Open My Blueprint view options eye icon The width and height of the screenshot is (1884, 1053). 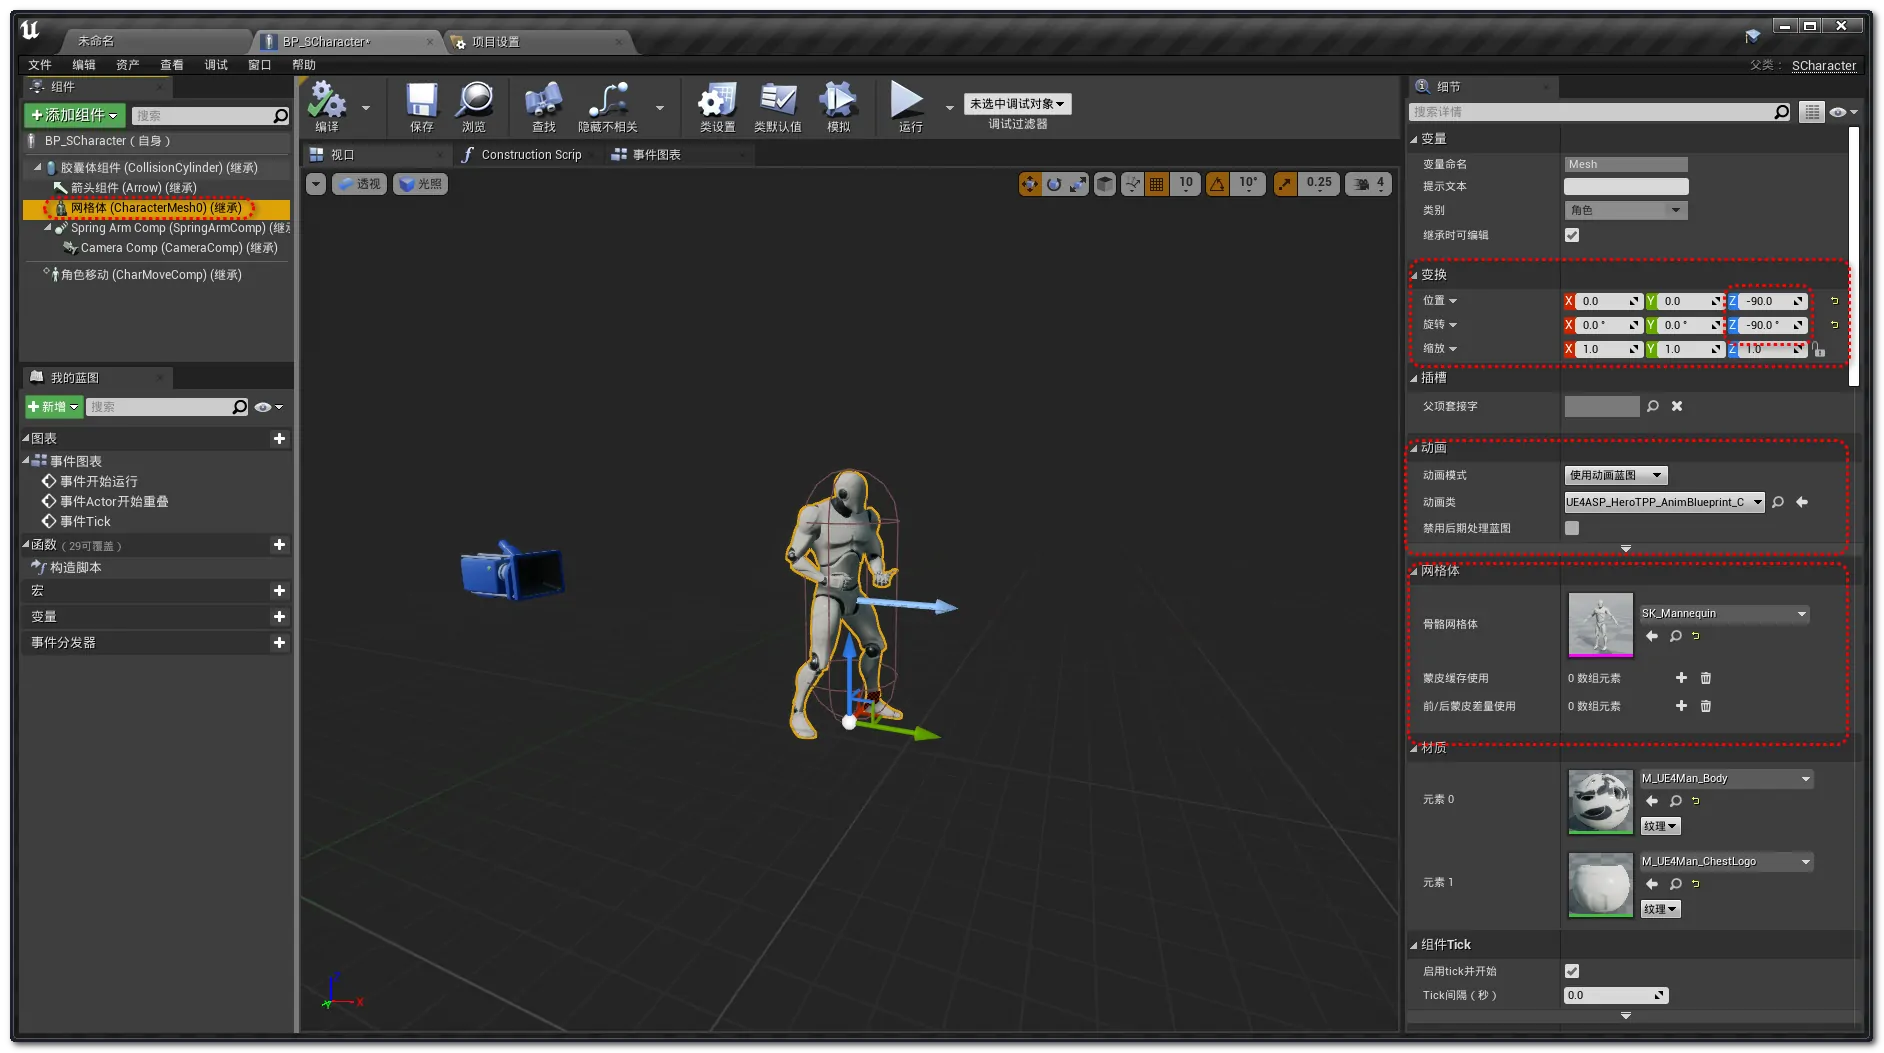click(268, 407)
